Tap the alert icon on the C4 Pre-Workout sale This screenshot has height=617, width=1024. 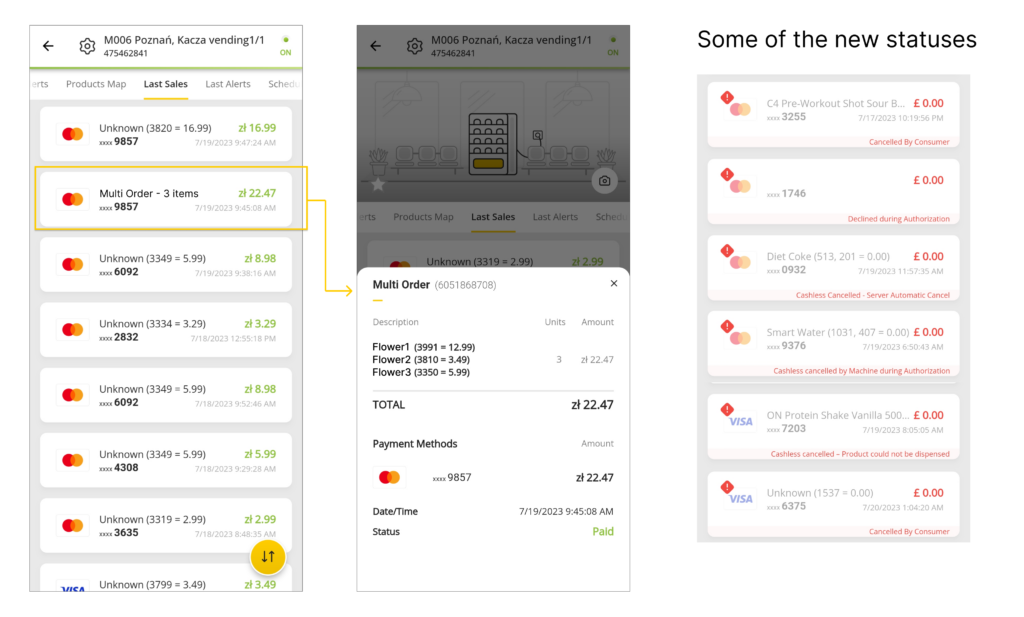(727, 98)
